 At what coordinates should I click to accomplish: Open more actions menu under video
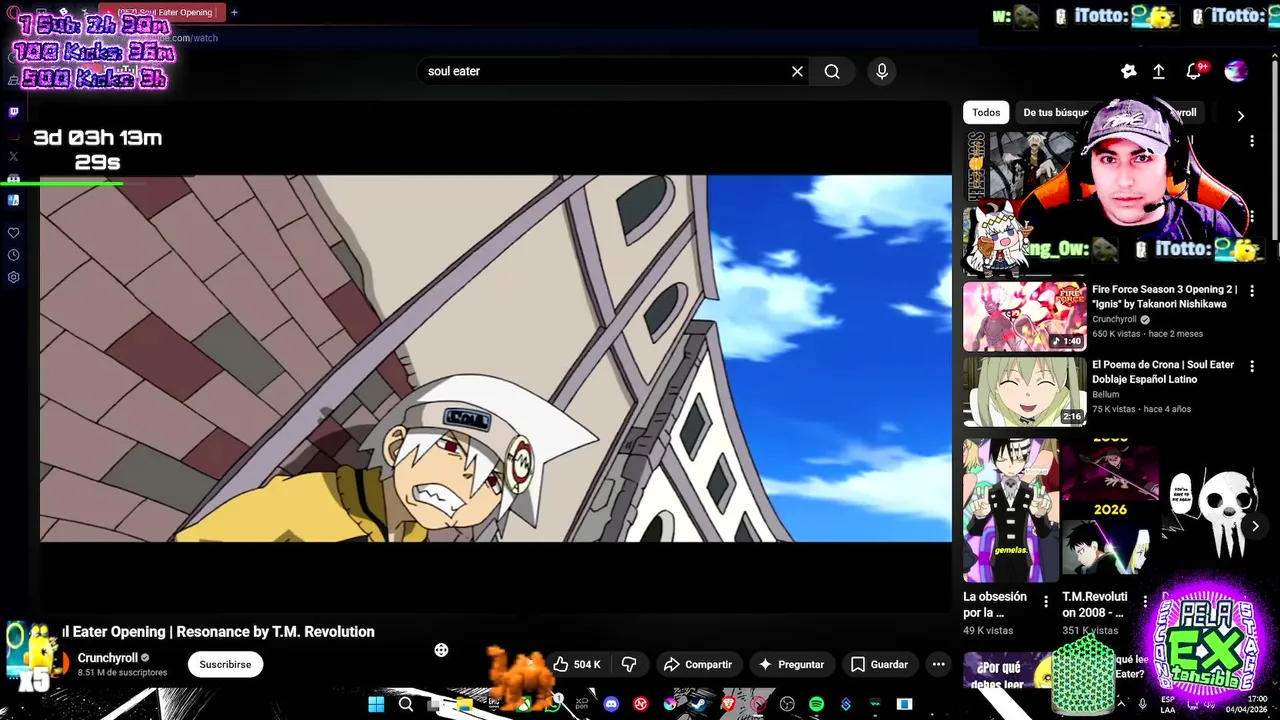coord(938,664)
